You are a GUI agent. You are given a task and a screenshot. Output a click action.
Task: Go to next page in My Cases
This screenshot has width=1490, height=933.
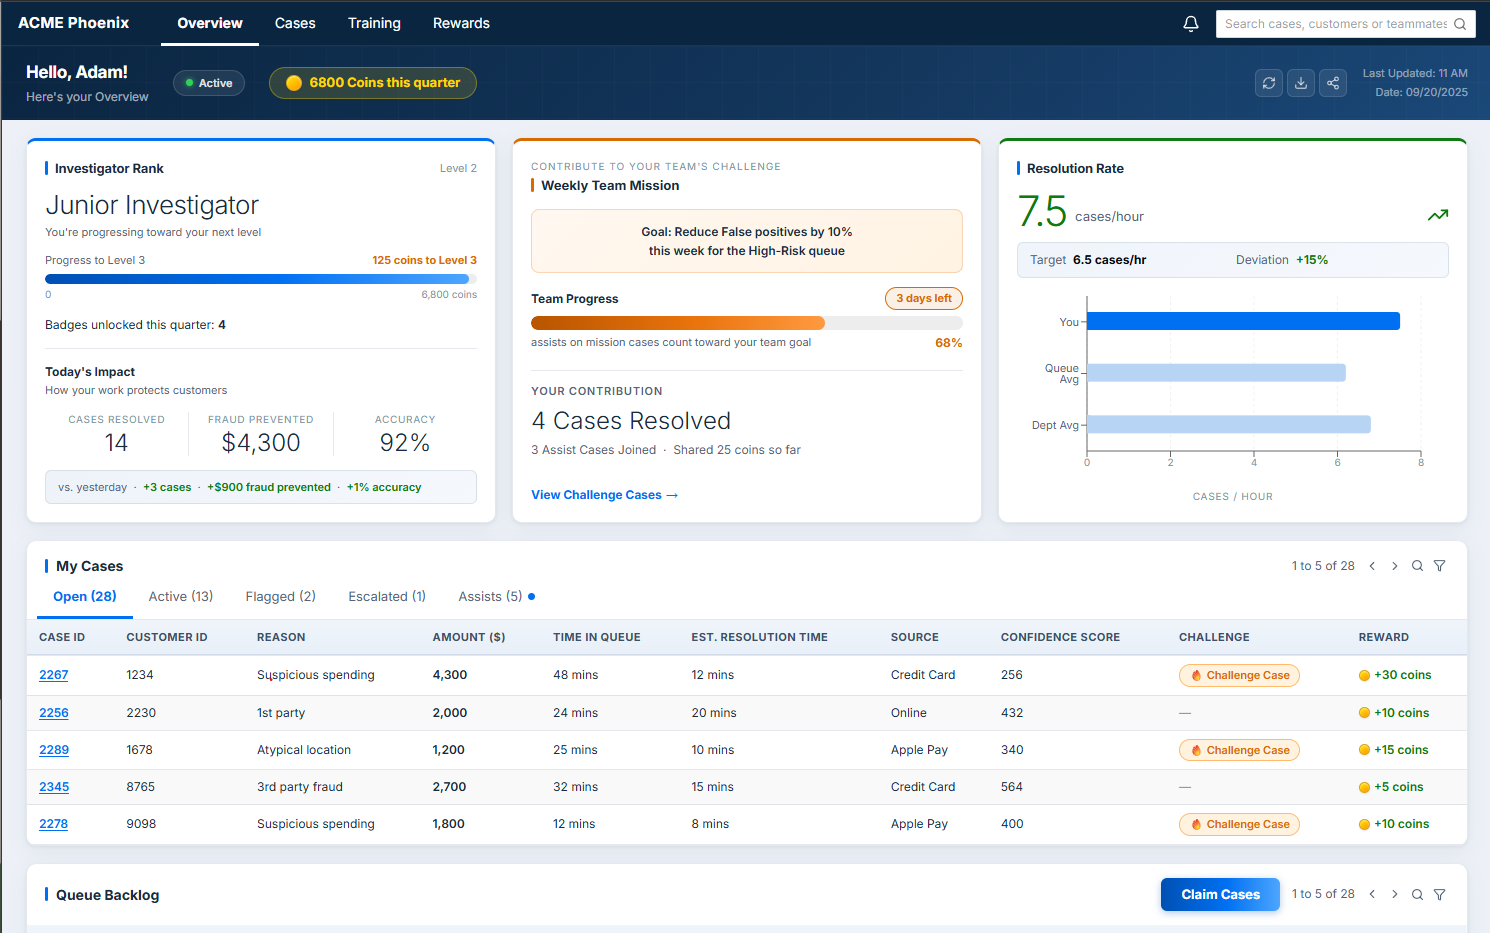coord(1394,566)
